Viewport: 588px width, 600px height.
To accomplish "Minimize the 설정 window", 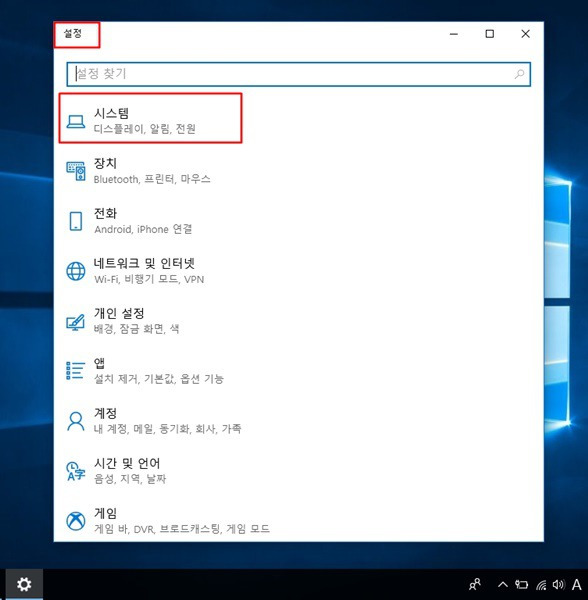I will point(454,34).
